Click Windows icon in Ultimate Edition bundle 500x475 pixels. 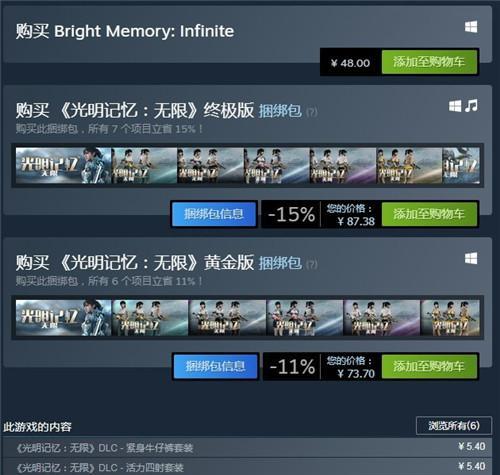tap(455, 106)
